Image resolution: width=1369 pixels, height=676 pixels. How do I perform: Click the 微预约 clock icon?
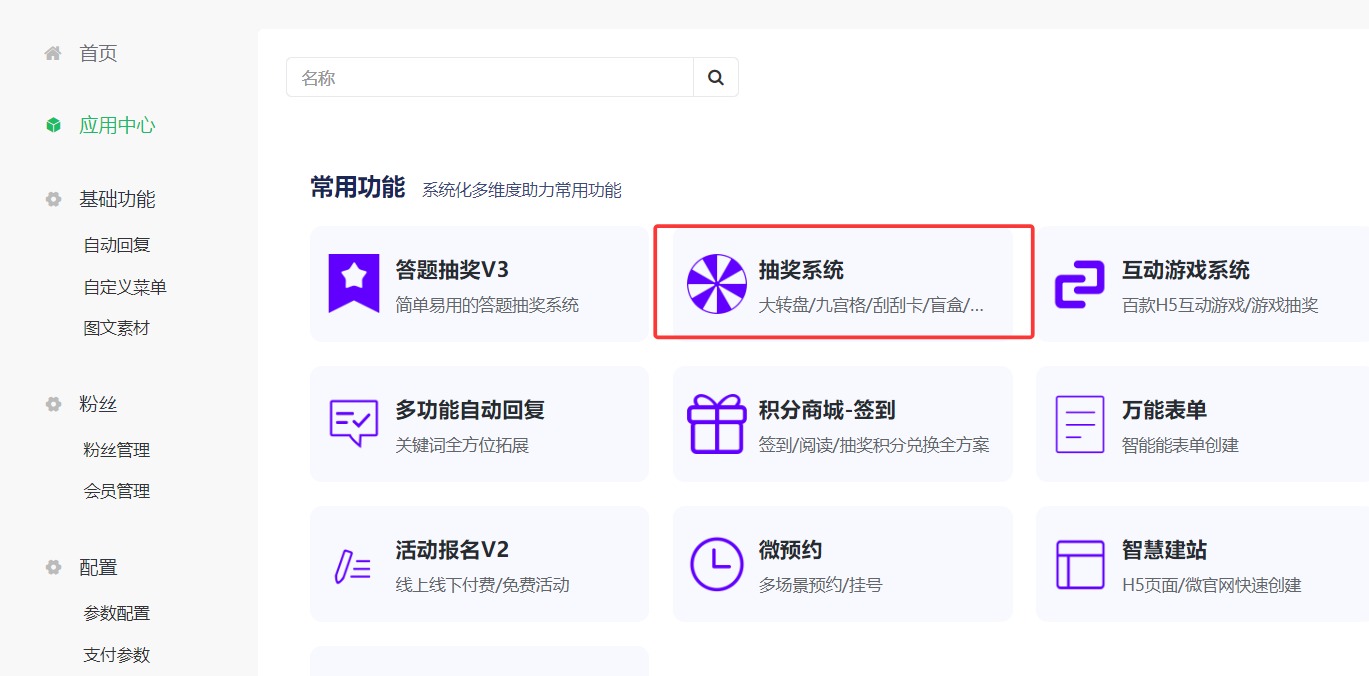click(x=716, y=564)
